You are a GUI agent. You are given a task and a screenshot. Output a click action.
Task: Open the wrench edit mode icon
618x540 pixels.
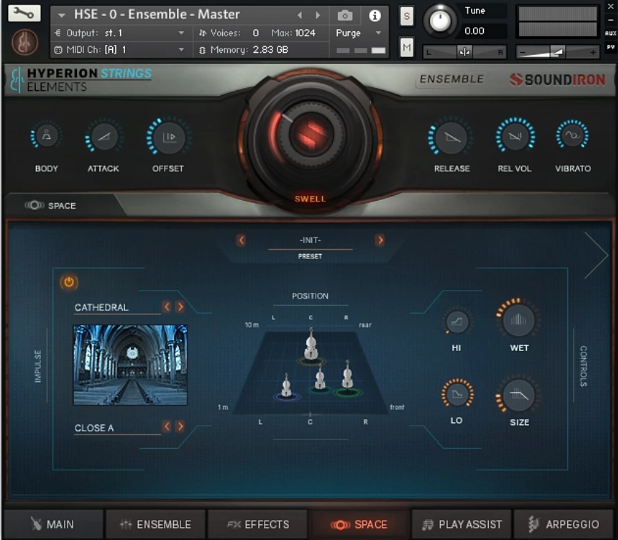24,13
